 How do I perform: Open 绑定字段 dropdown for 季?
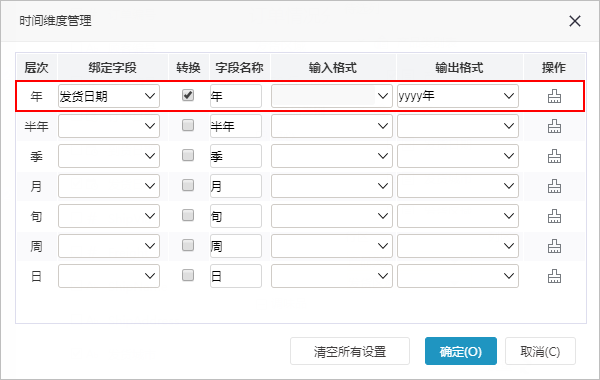coord(109,156)
